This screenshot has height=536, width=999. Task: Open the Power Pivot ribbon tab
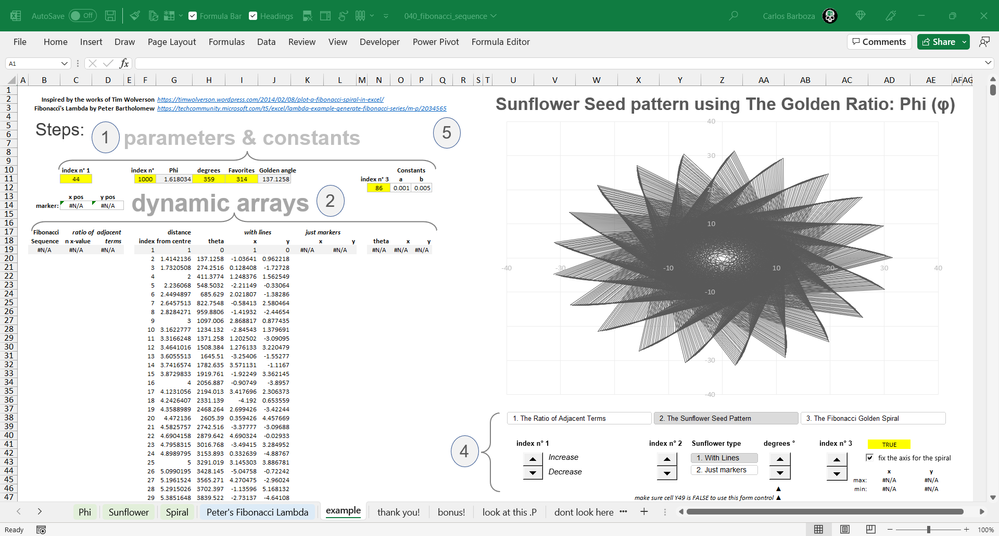435,41
